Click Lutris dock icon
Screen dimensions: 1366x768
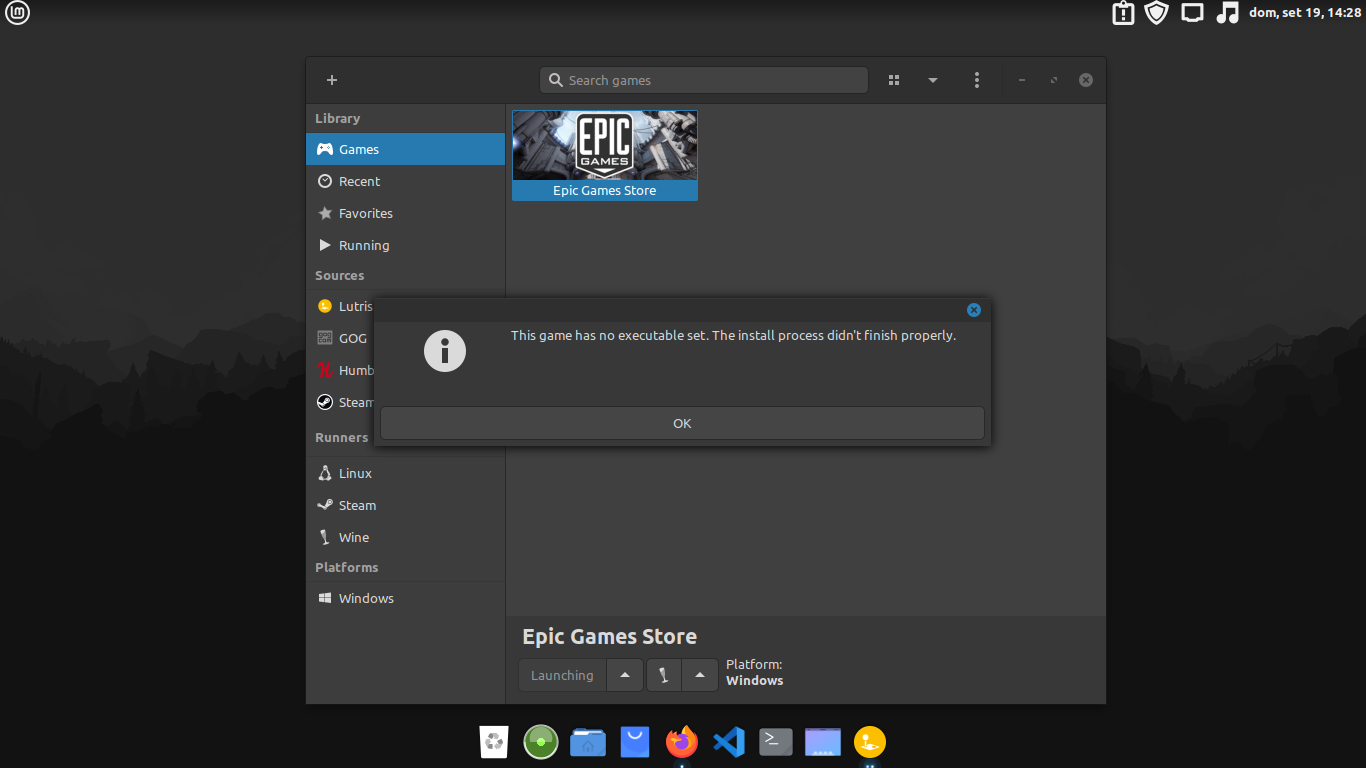pos(870,742)
